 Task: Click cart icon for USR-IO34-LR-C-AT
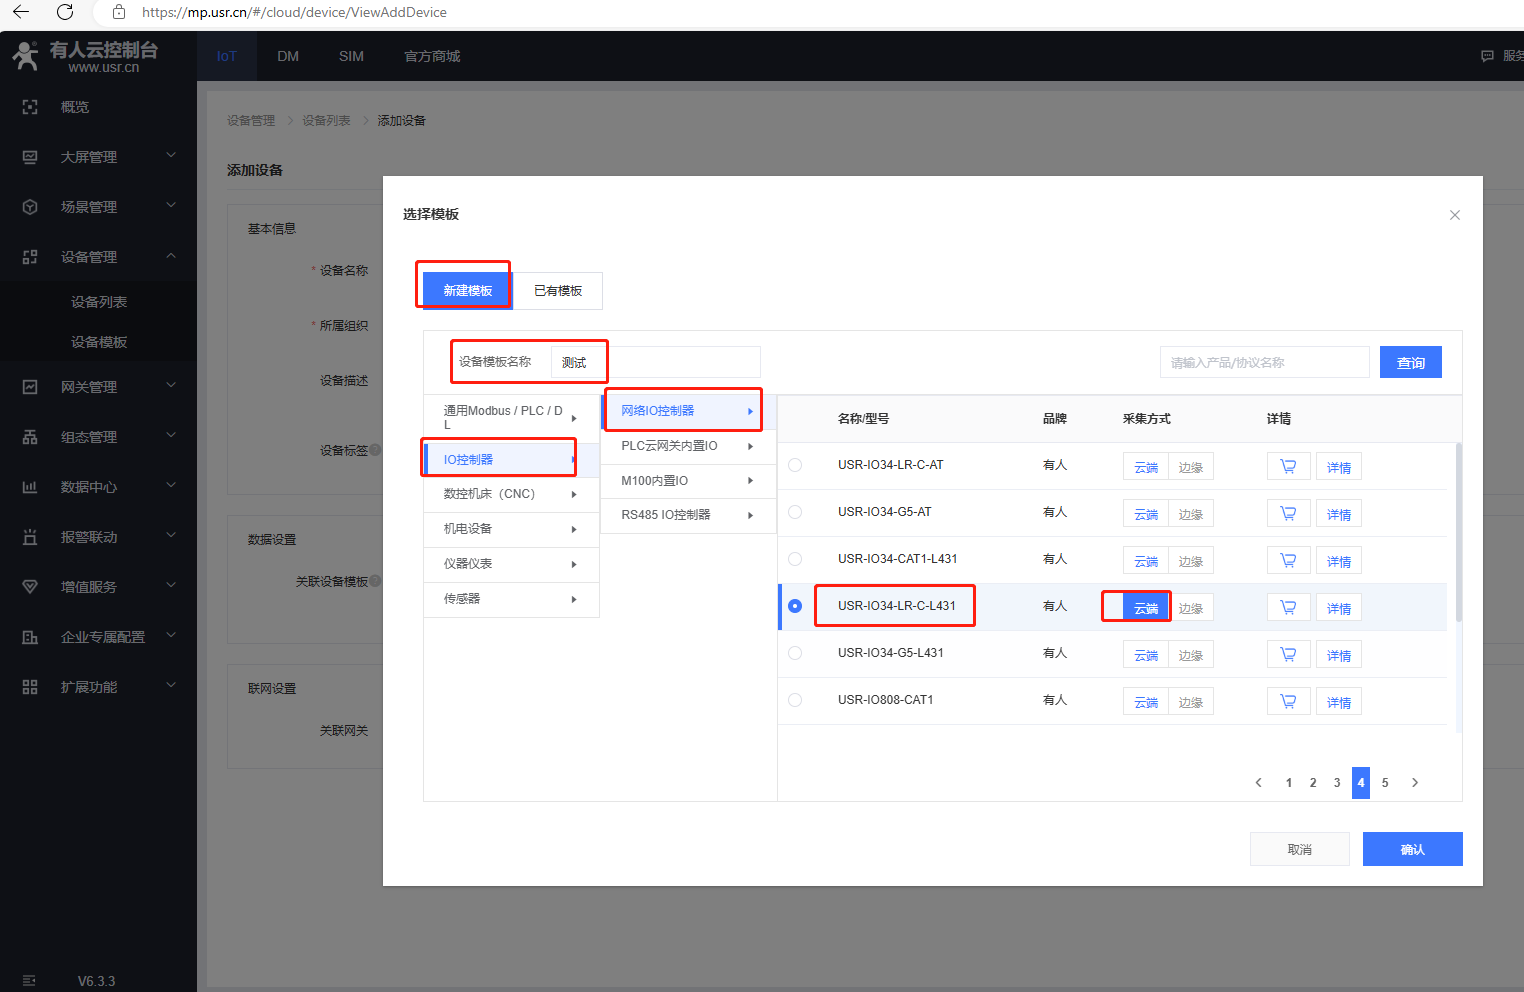pos(1288,467)
